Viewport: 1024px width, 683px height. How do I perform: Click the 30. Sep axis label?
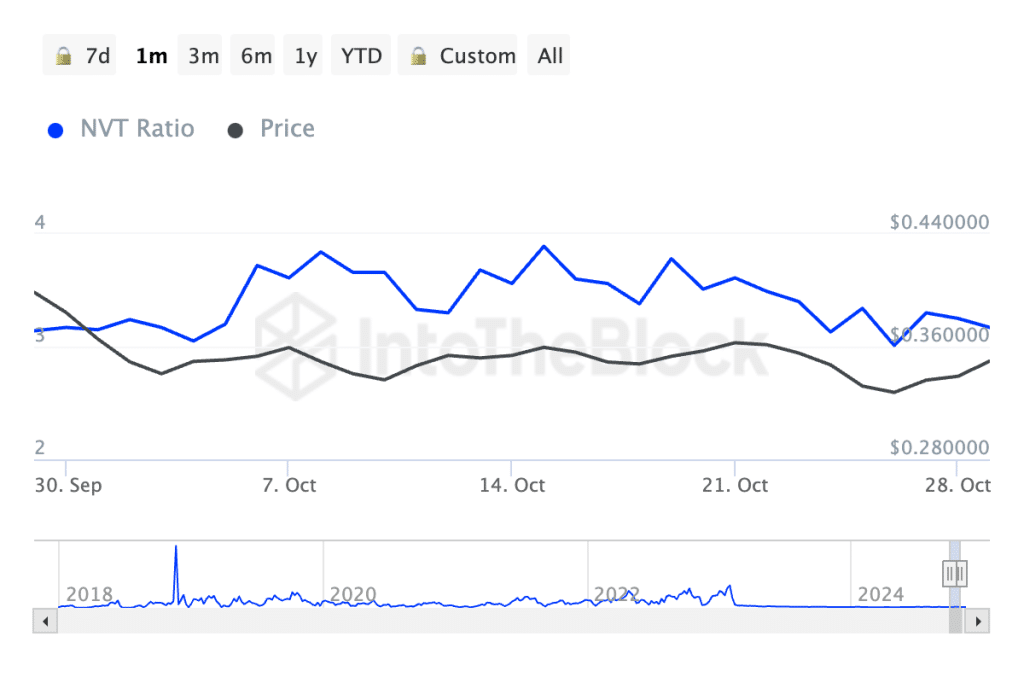[68, 485]
